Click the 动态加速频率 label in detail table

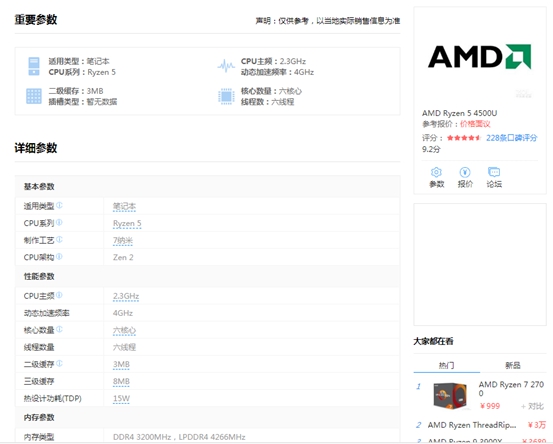pyautogui.click(x=47, y=313)
